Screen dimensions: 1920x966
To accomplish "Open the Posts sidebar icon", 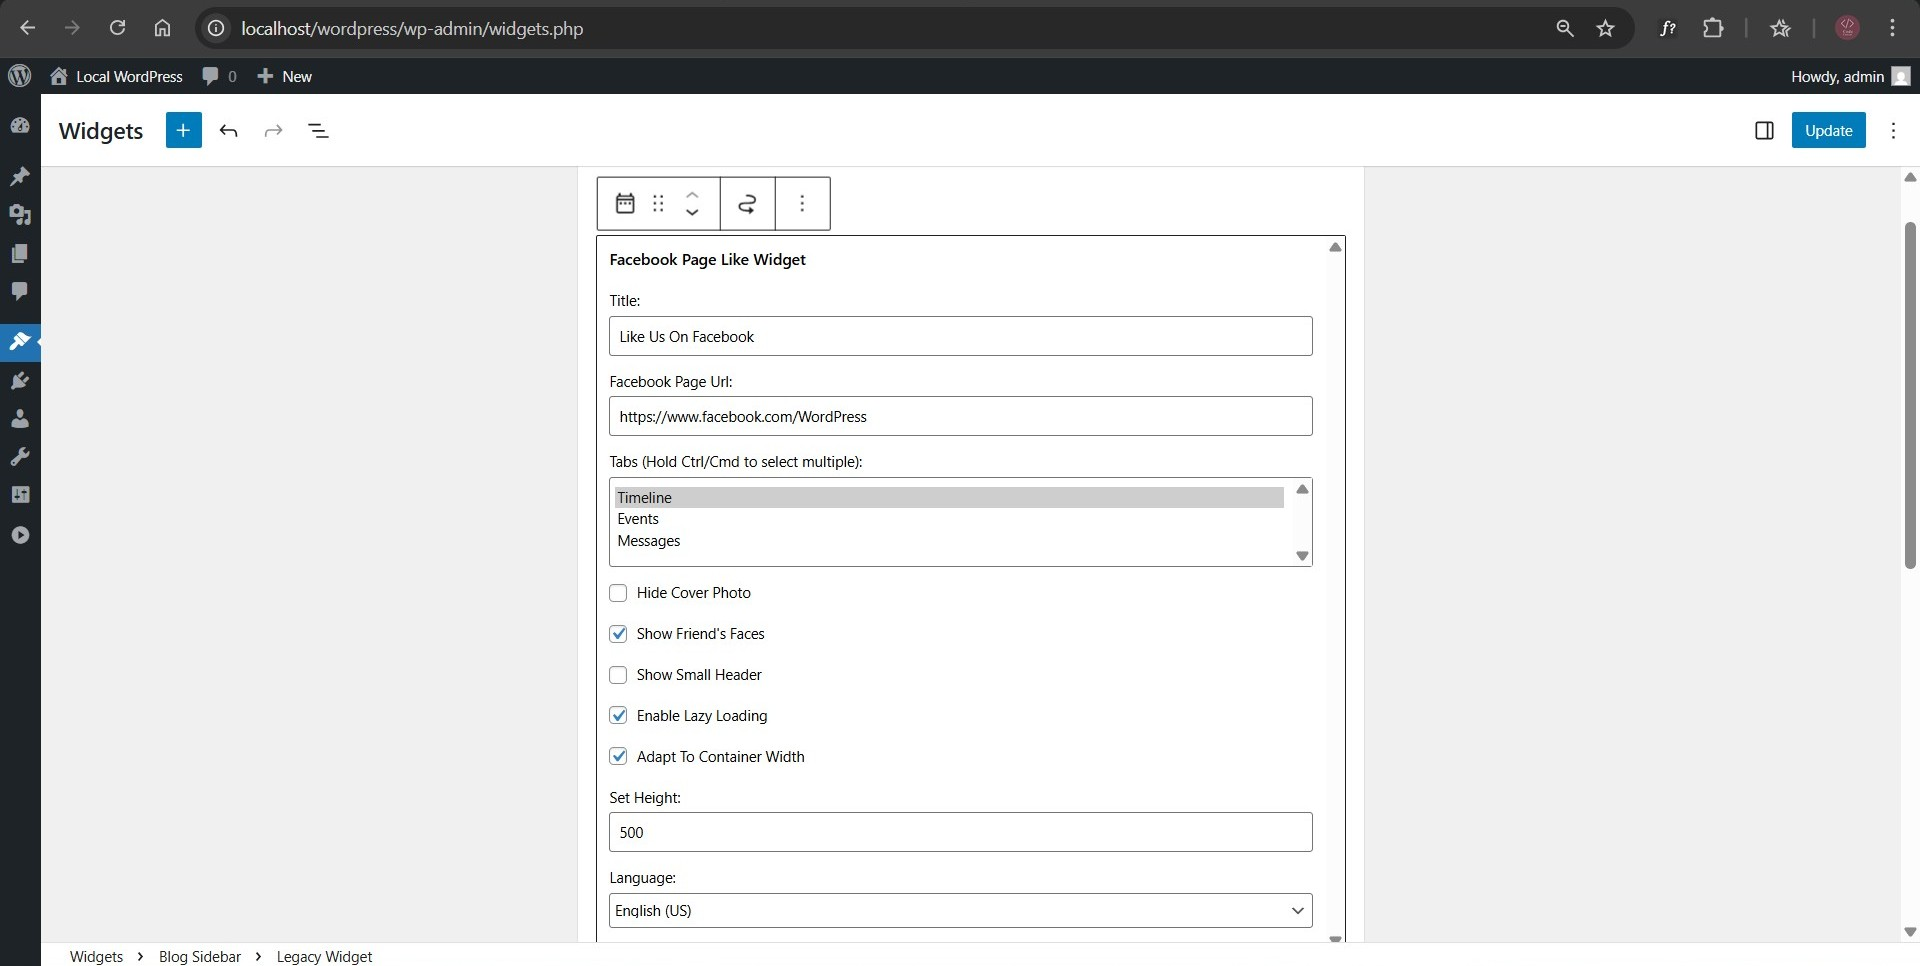I will click(x=20, y=176).
